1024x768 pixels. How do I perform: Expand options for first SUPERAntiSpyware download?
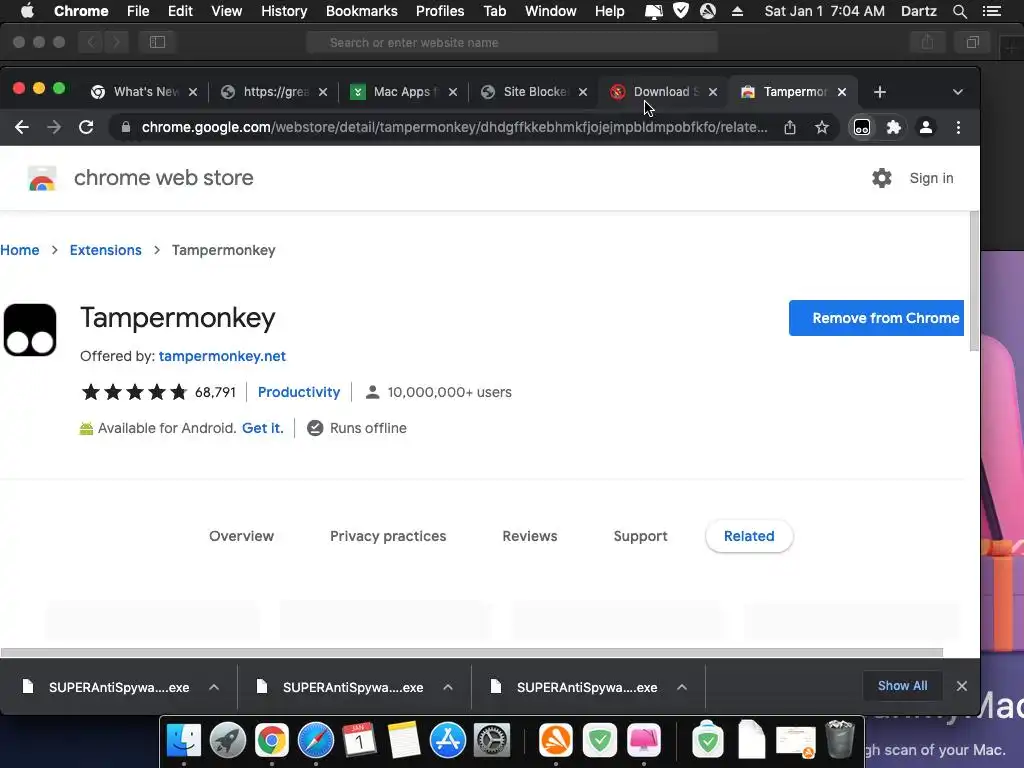(x=214, y=687)
